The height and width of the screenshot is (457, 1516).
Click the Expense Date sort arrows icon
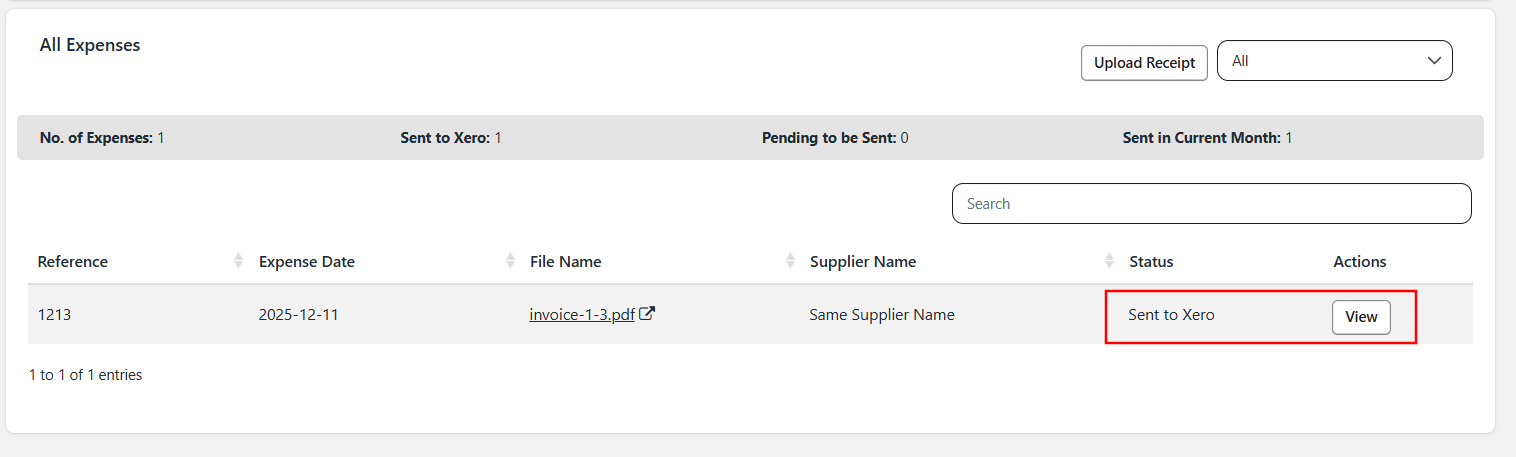tap(510, 261)
